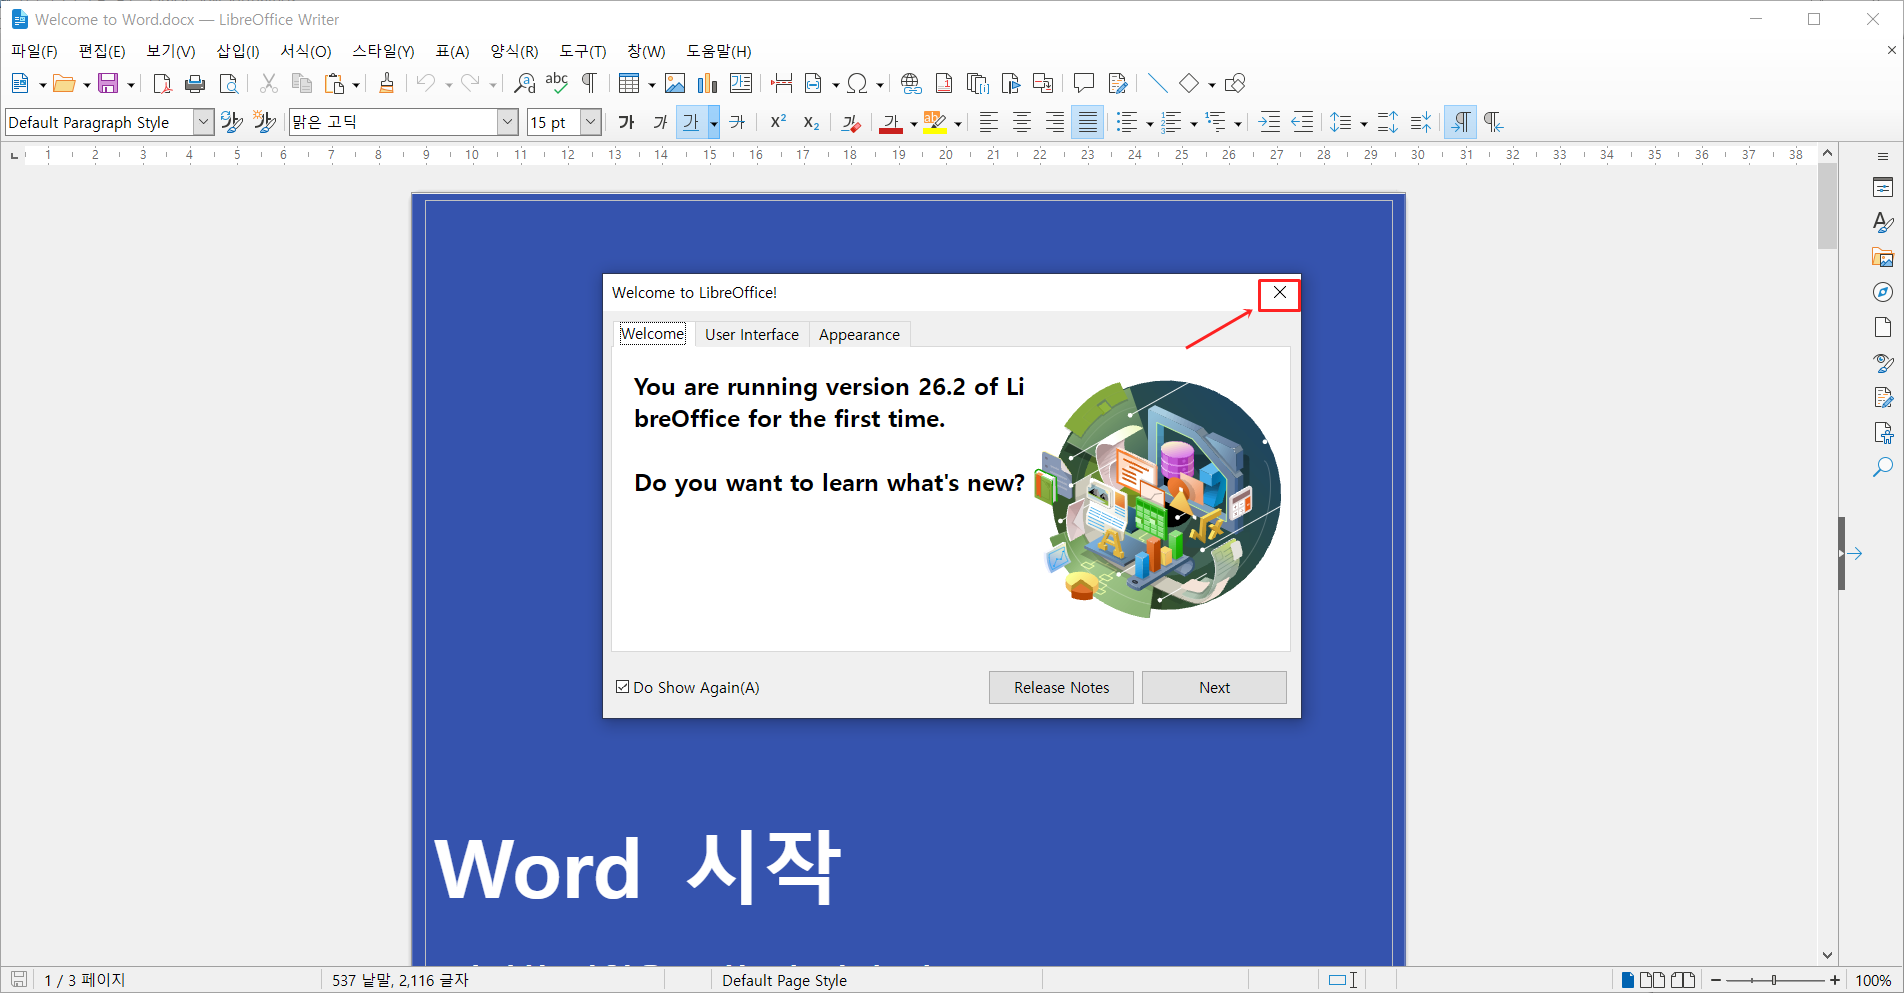Expand font name dropdown
Screen dimensions: 1904x993
tap(508, 122)
